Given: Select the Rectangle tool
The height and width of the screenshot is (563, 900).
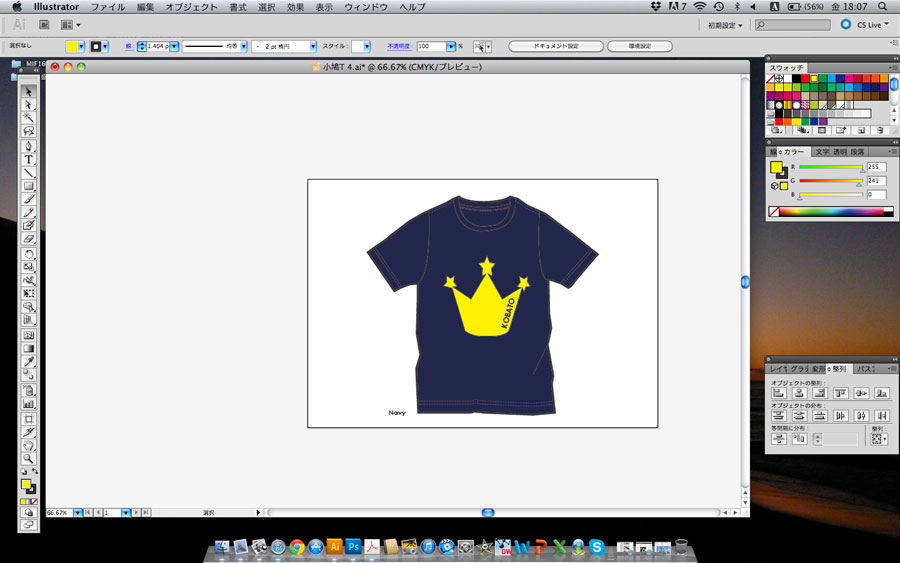Looking at the screenshot, I should (28, 186).
